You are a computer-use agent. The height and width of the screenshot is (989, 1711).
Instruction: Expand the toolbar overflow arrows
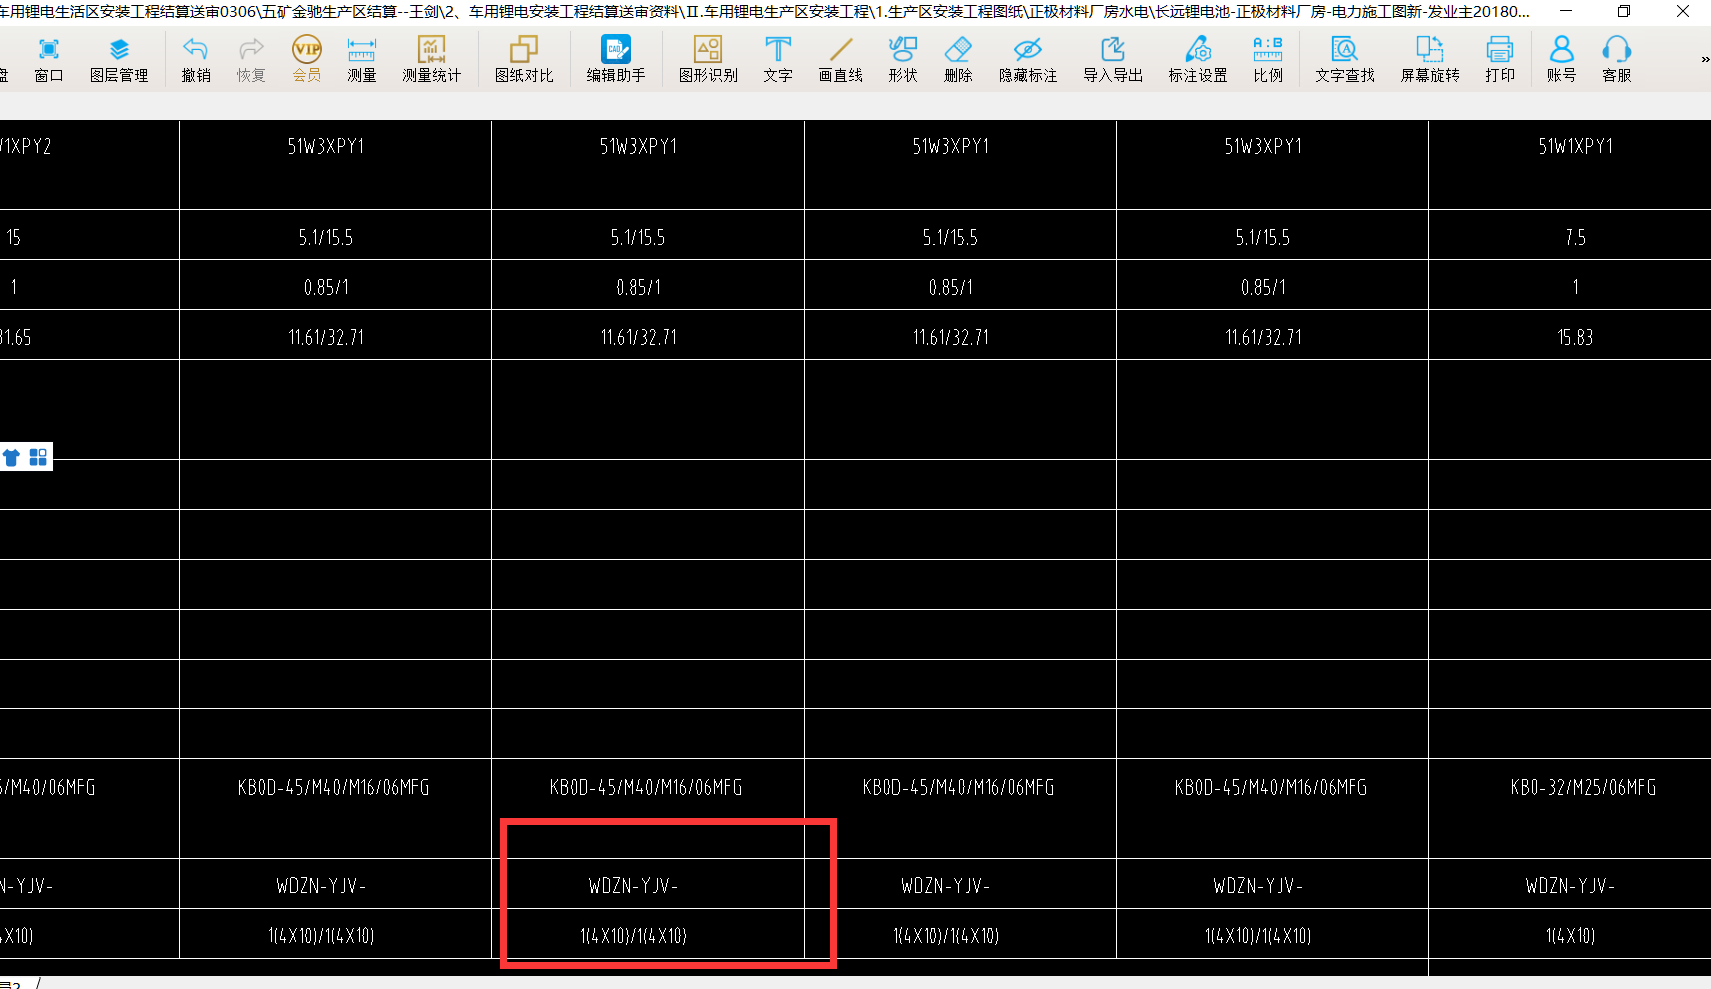[x=1704, y=60]
